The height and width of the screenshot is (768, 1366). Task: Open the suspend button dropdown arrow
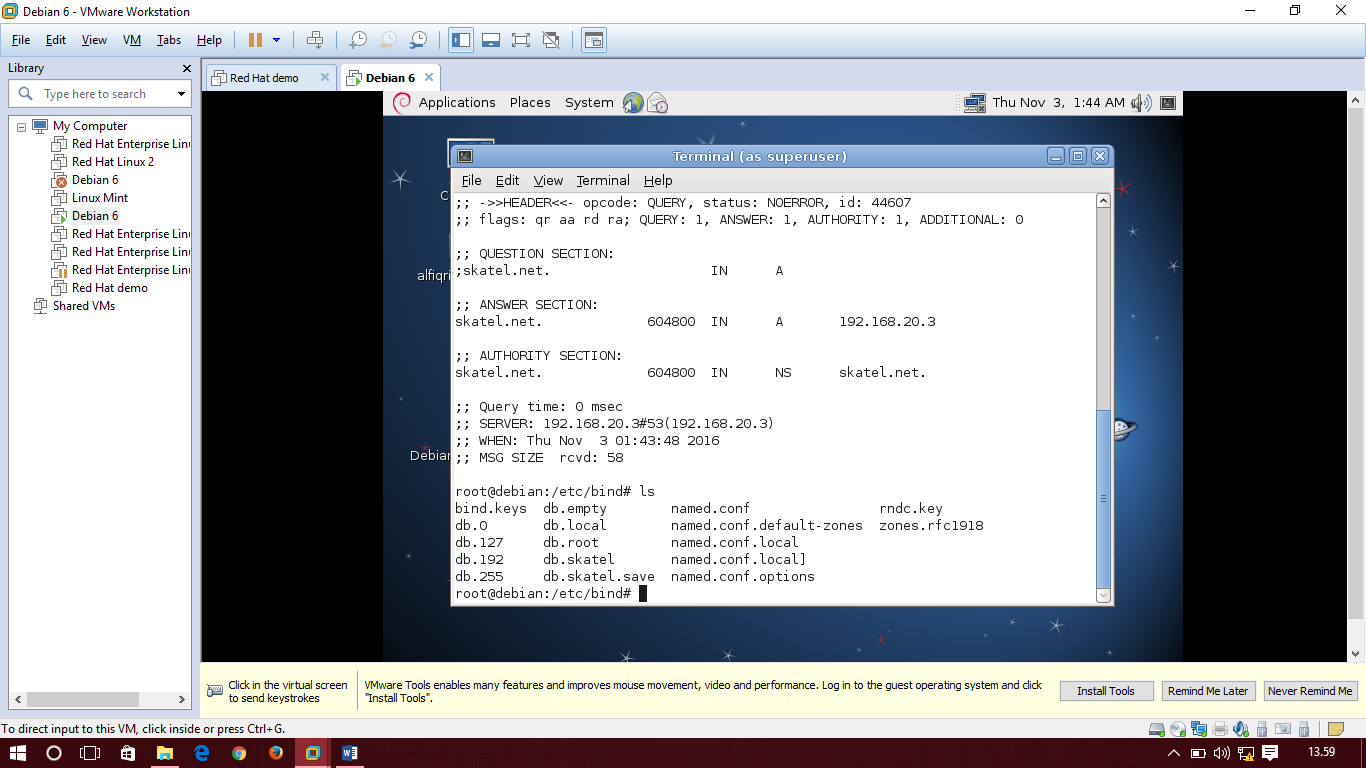pyautogui.click(x=276, y=40)
